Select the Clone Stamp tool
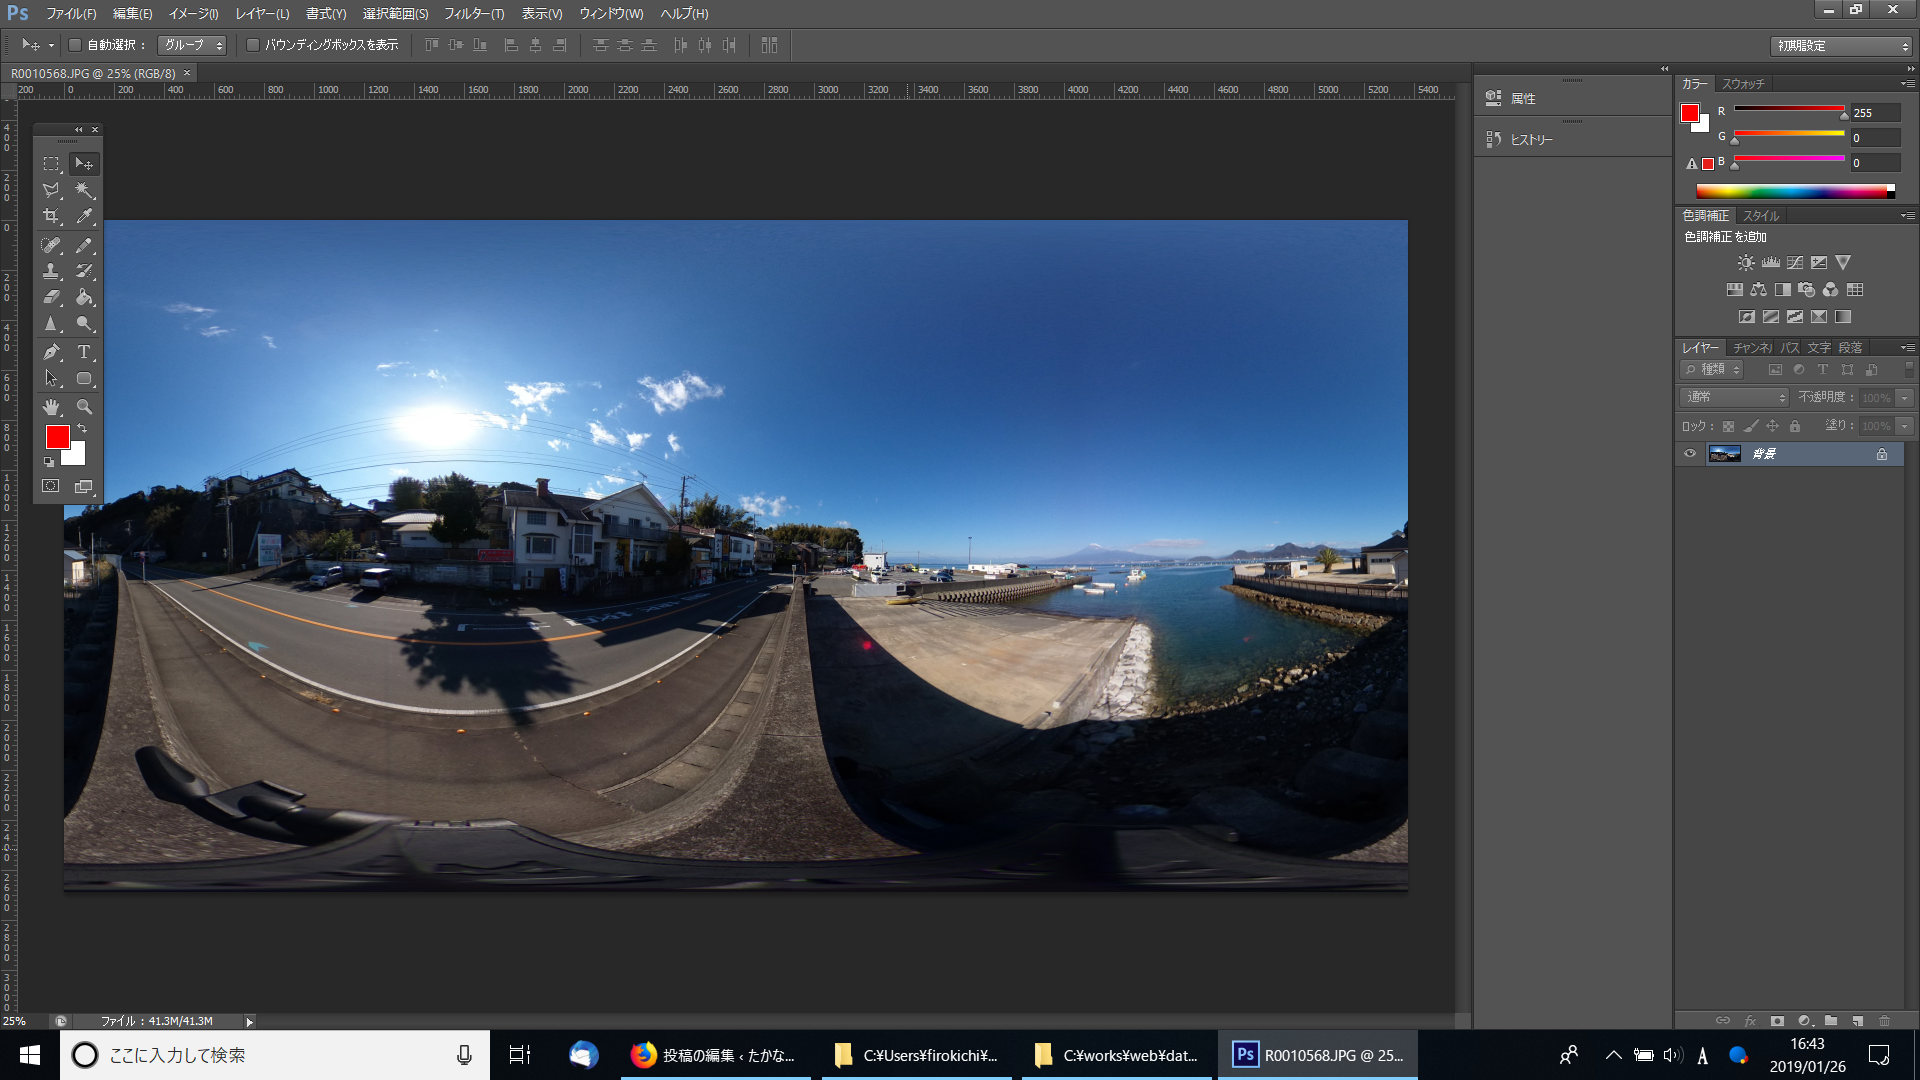1920x1080 pixels. click(51, 271)
